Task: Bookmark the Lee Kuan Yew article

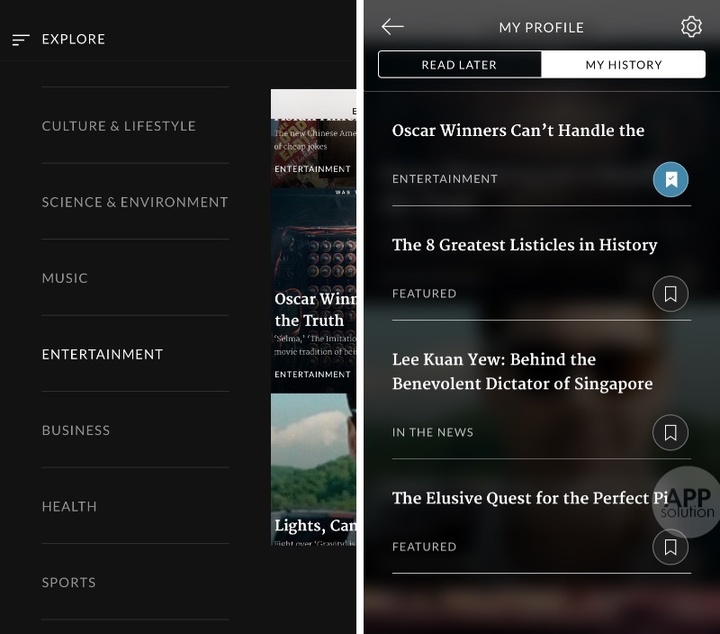Action: 670,433
